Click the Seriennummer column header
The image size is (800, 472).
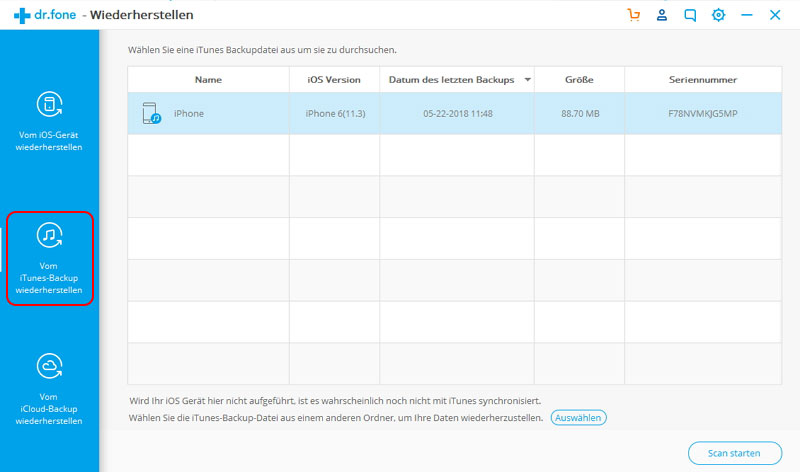[703, 80]
